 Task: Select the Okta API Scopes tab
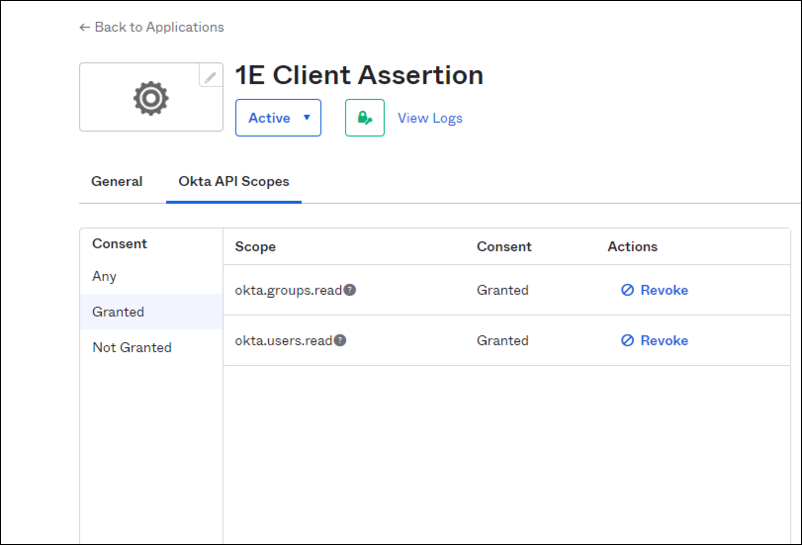click(234, 182)
